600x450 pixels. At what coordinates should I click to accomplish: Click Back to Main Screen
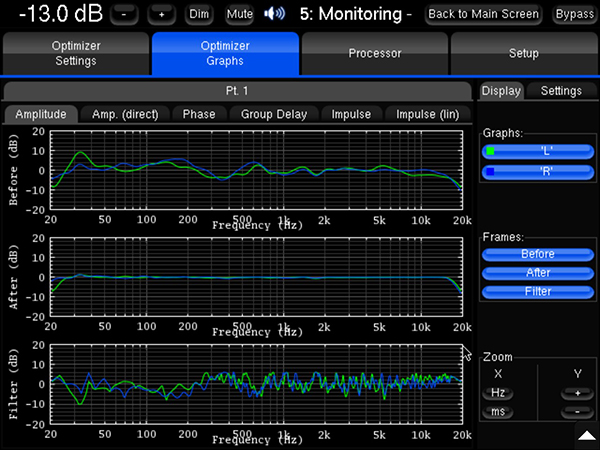coord(483,15)
